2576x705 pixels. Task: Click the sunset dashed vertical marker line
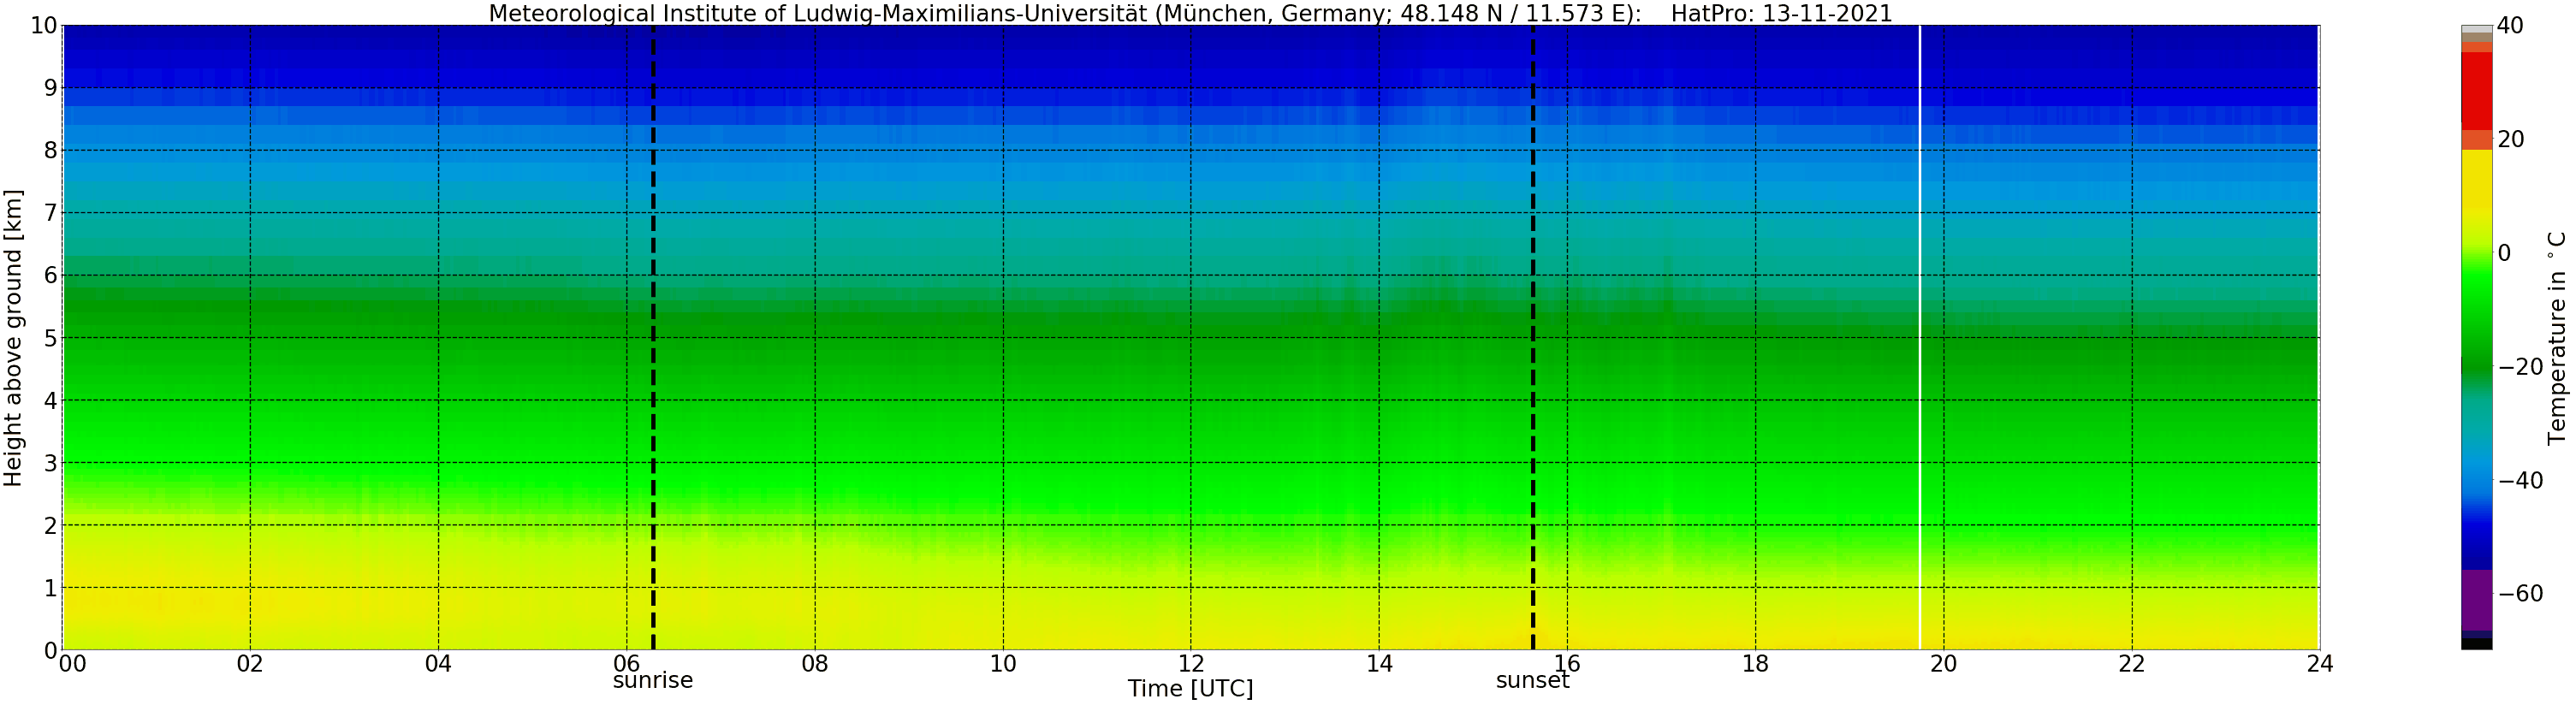[x=1533, y=338]
